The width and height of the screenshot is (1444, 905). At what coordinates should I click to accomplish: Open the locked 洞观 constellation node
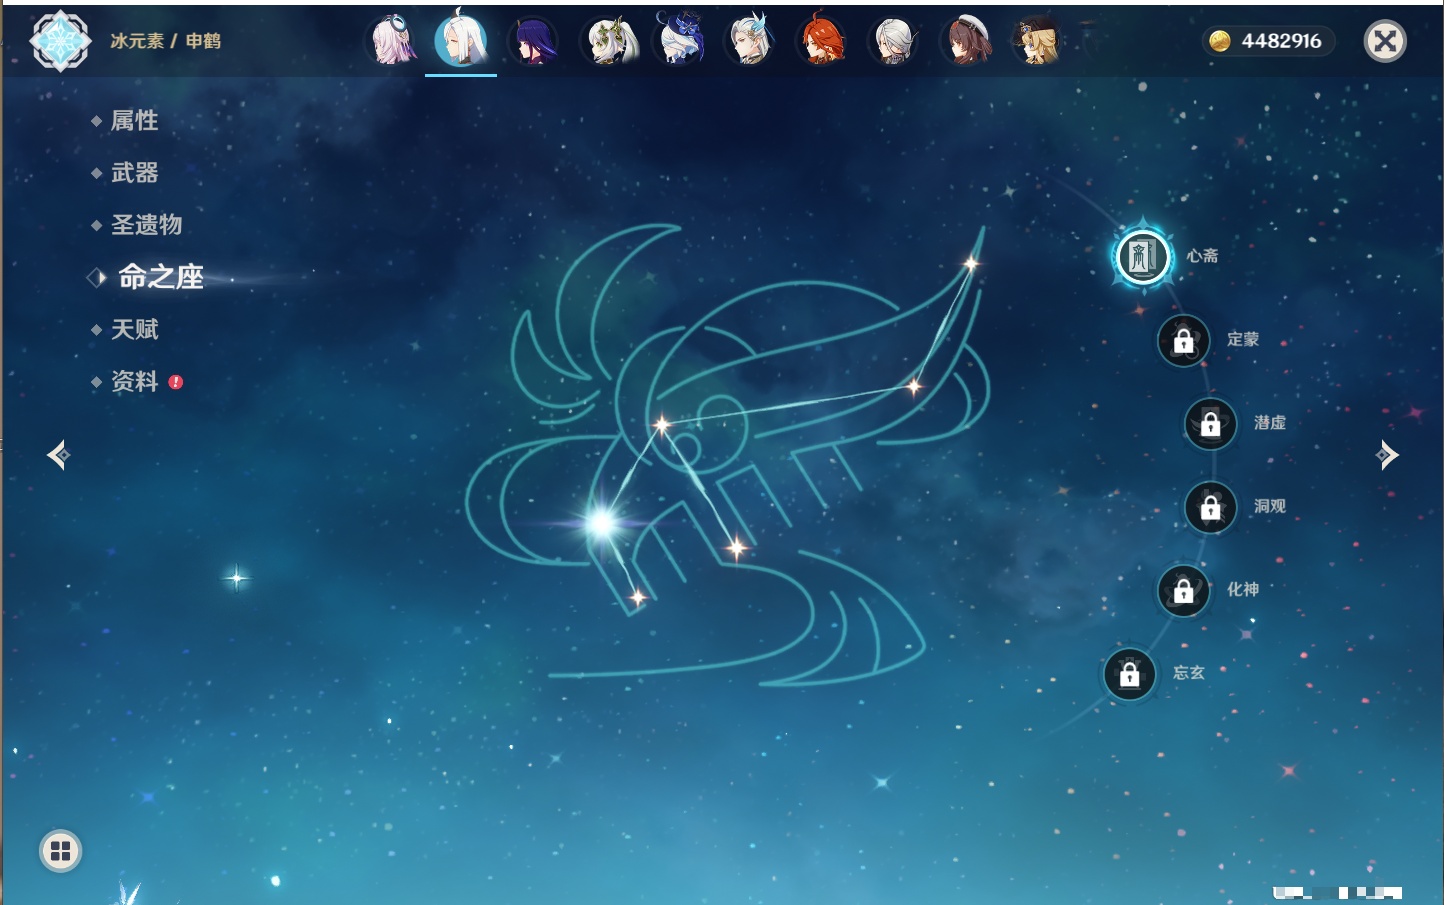point(1210,507)
